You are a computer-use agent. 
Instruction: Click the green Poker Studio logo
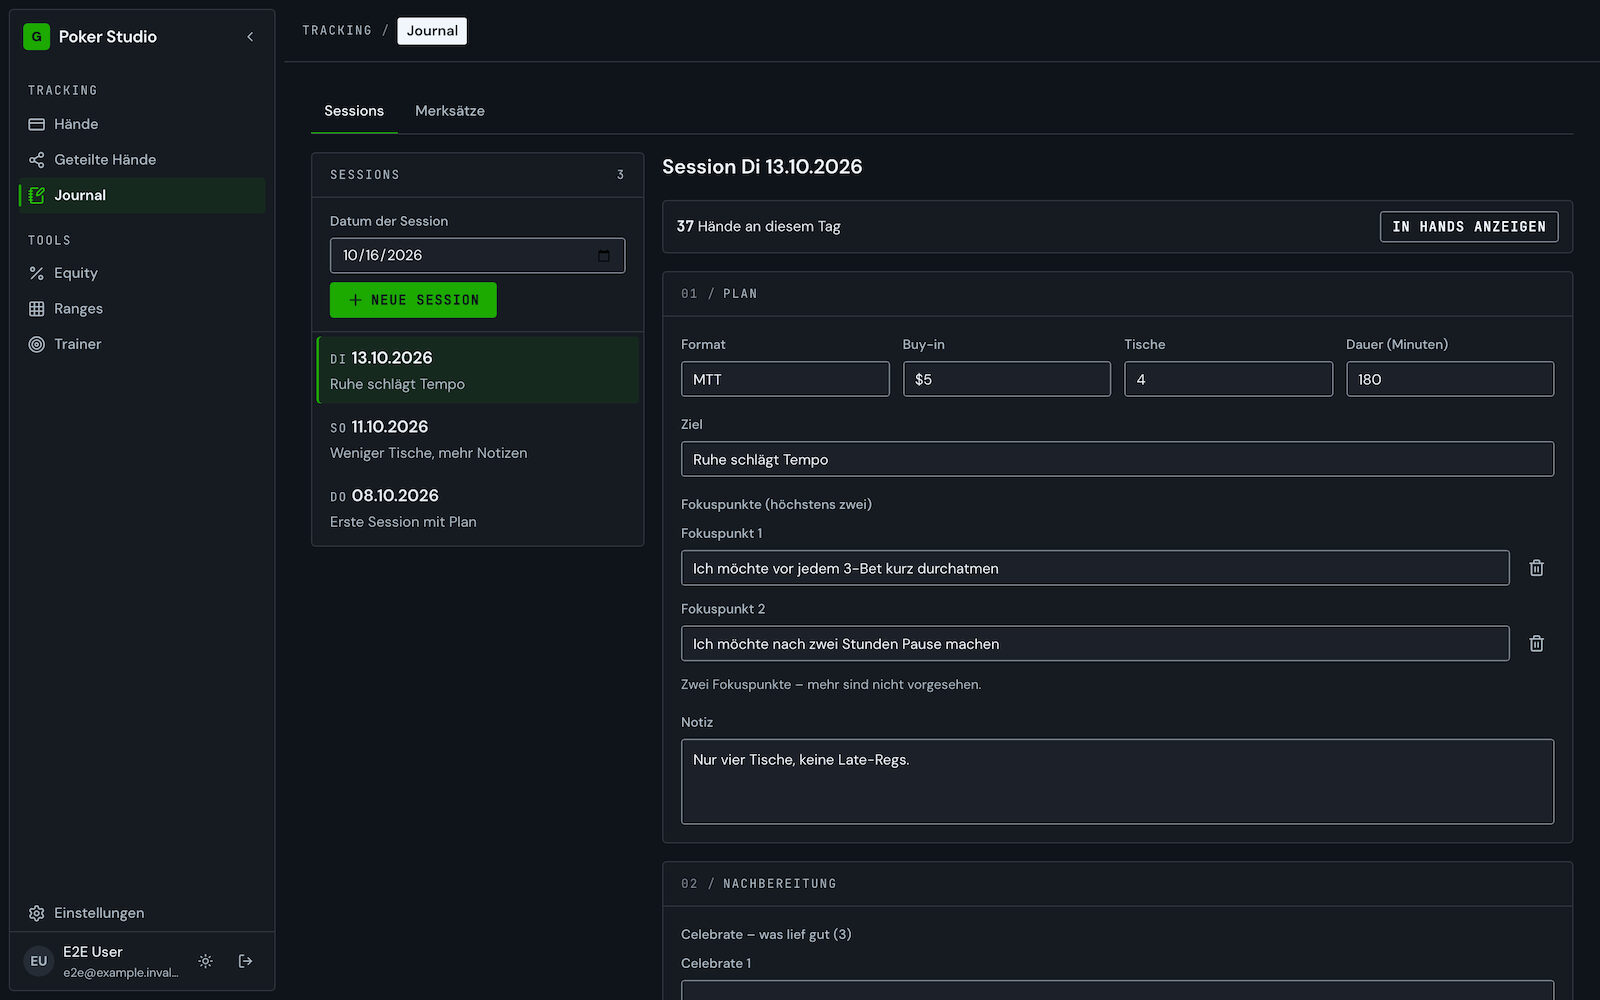point(37,37)
